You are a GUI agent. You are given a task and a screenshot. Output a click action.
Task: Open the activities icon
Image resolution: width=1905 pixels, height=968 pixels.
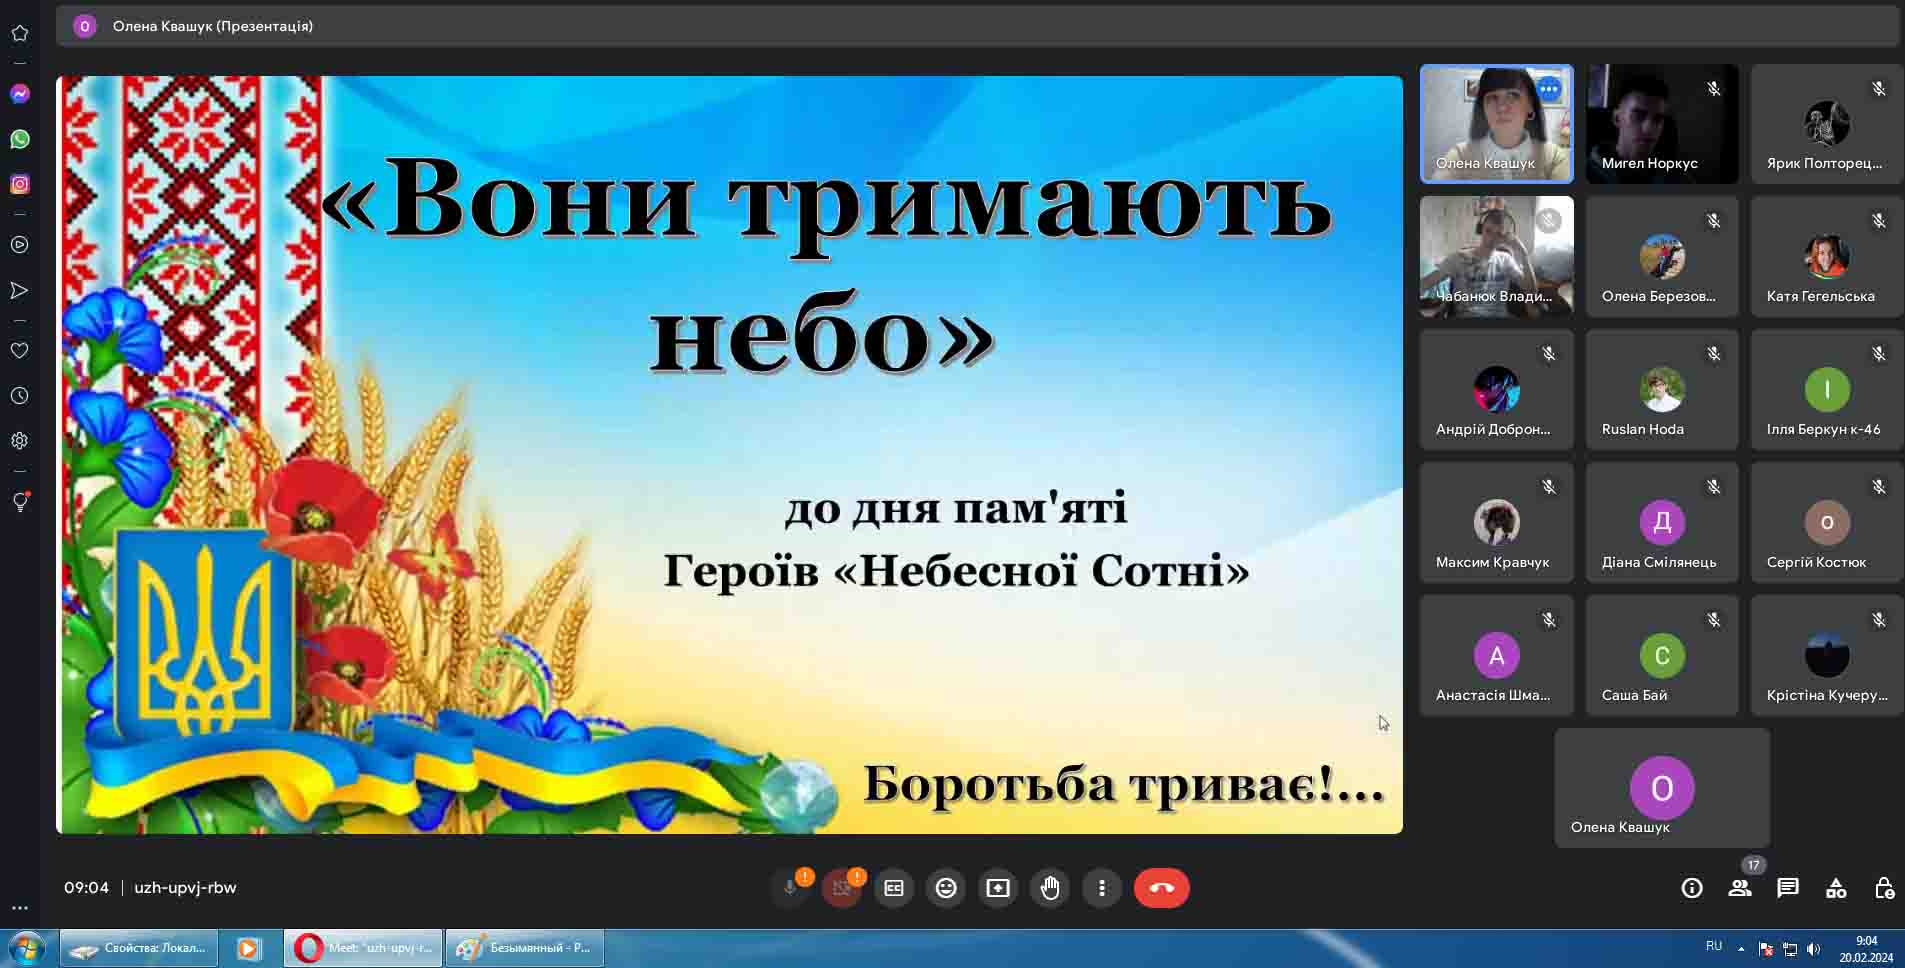tap(1836, 888)
